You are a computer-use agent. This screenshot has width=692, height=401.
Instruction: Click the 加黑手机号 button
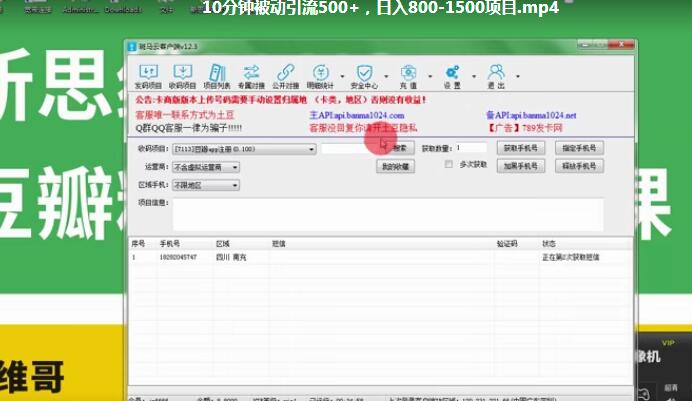click(521, 165)
